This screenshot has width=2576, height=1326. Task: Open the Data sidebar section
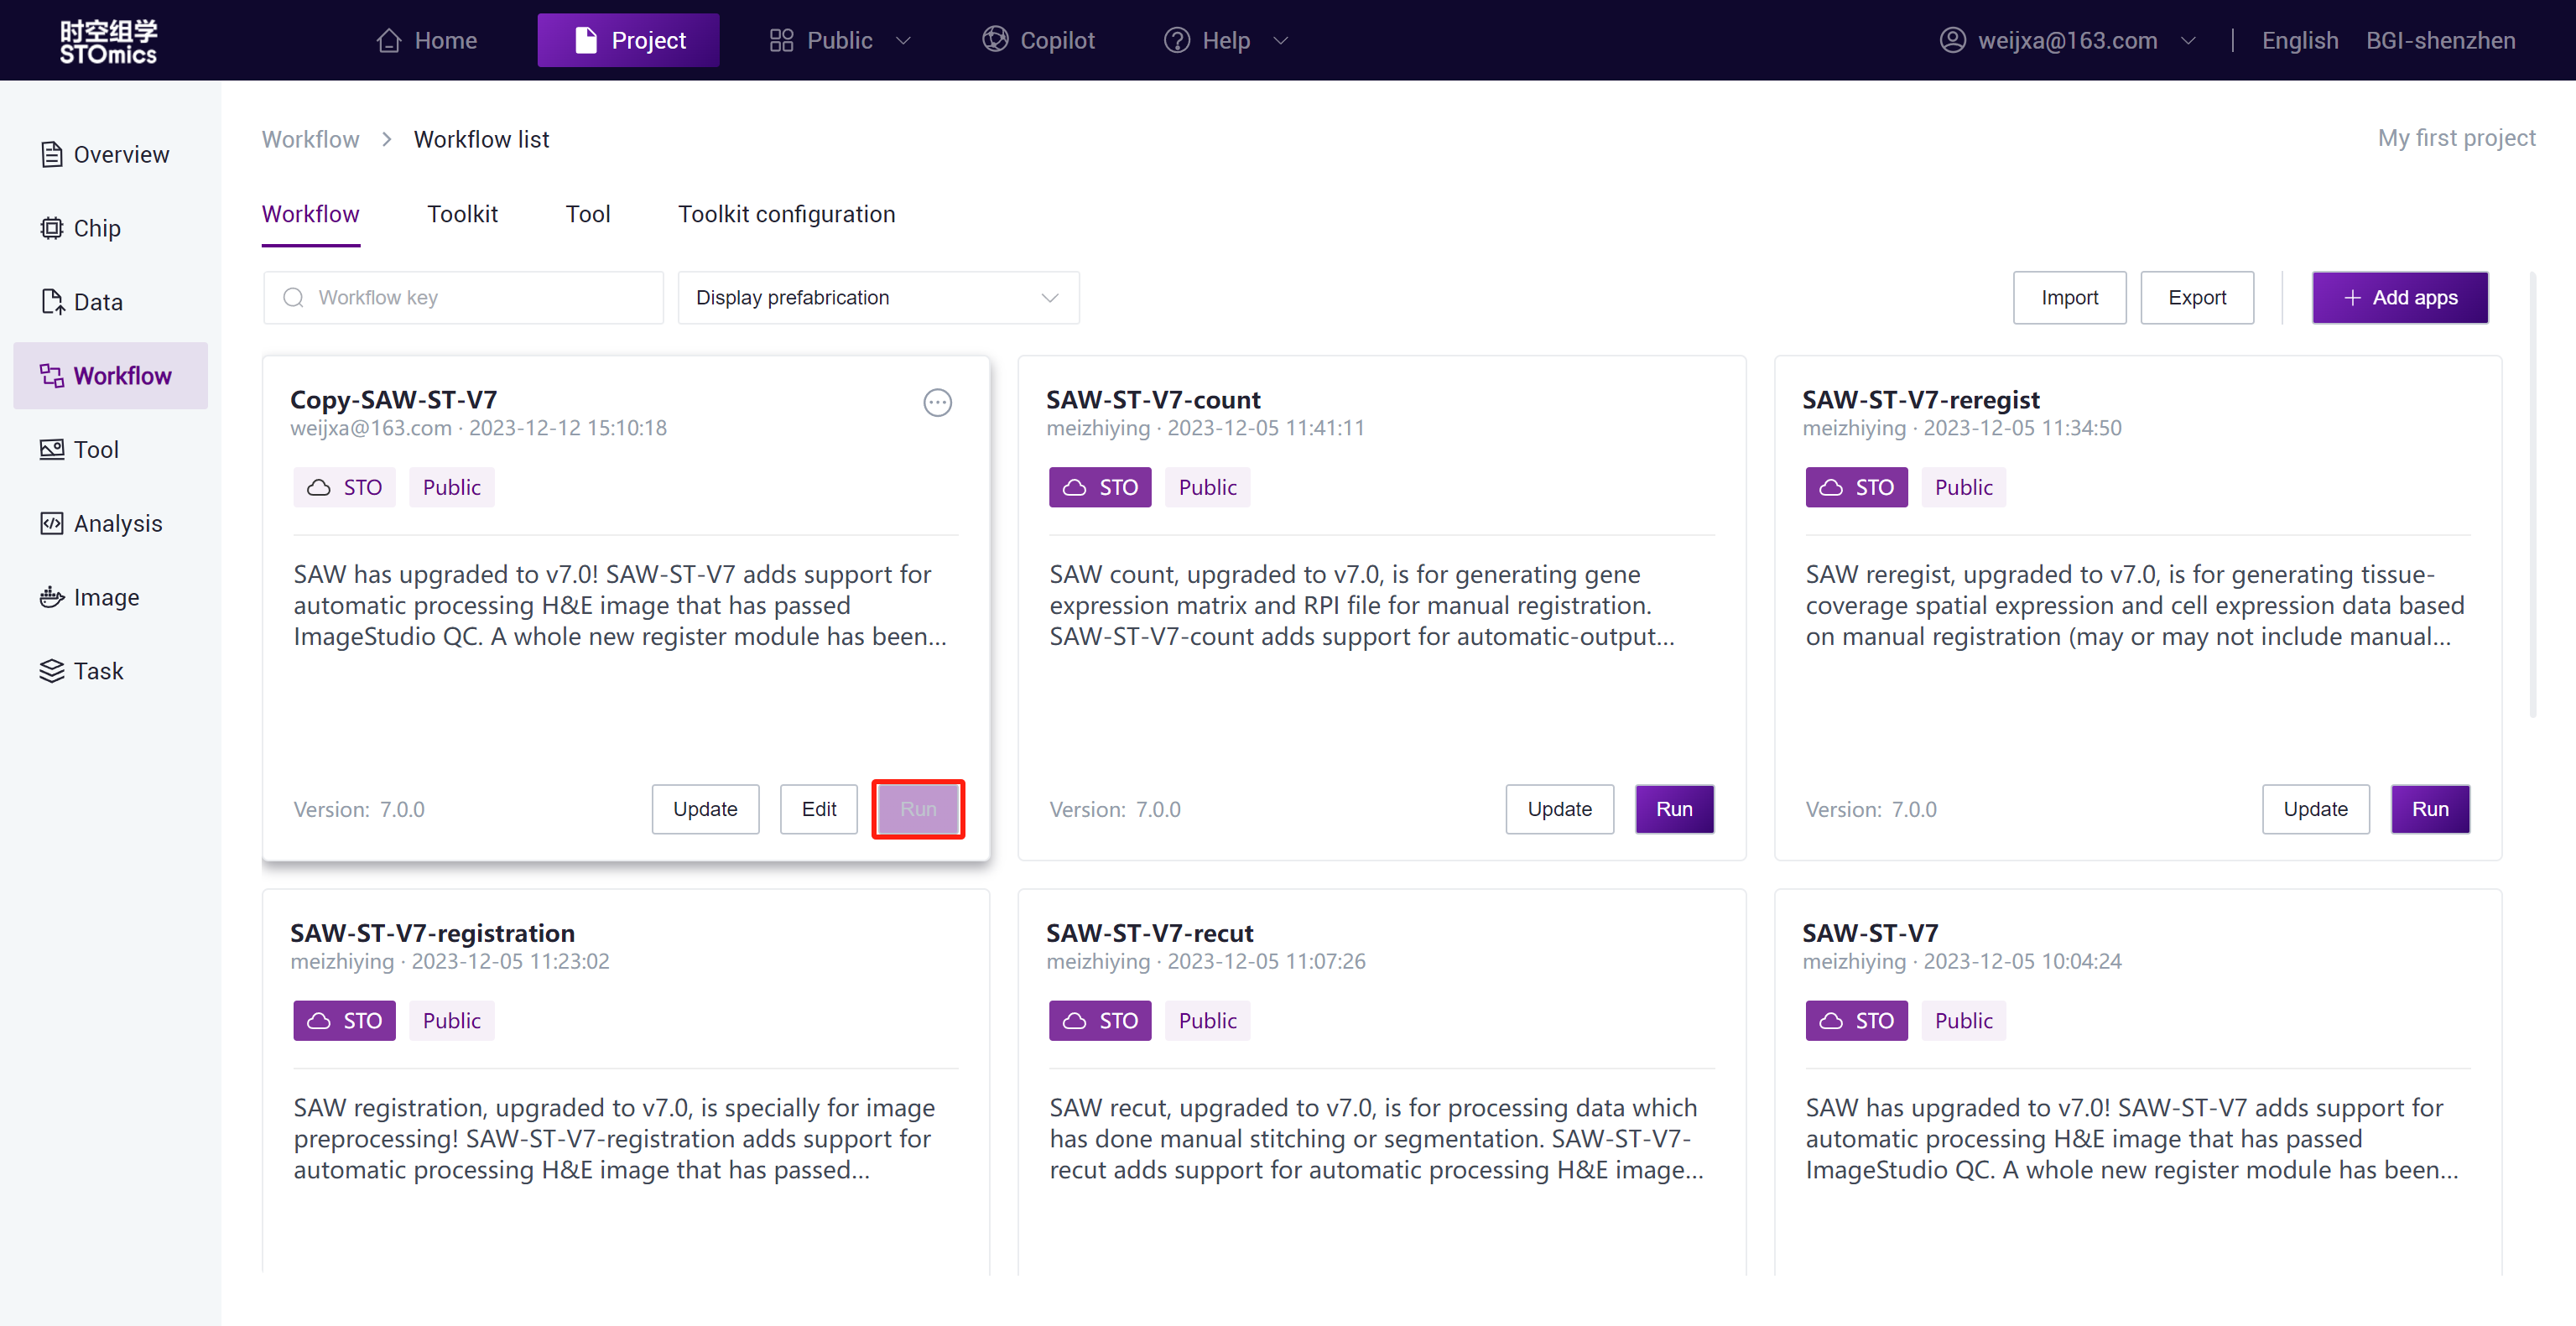click(x=97, y=302)
